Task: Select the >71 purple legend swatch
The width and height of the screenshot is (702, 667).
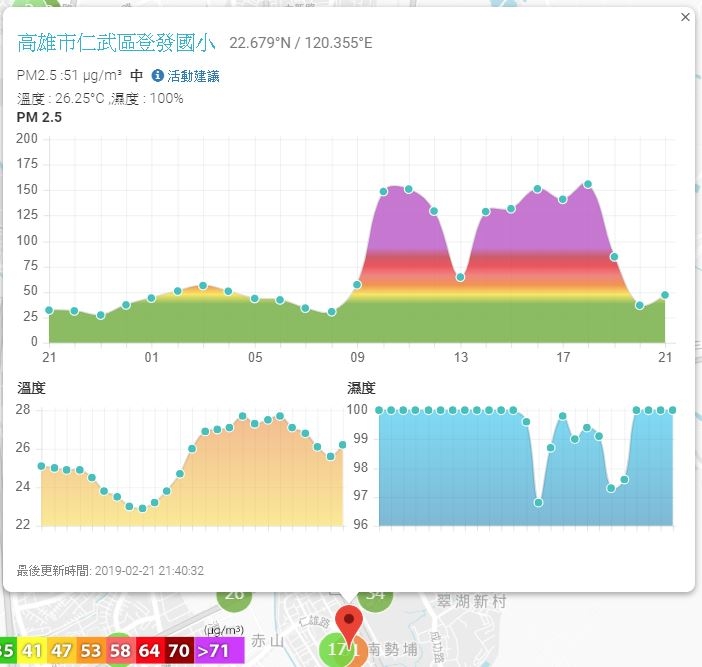Action: (x=219, y=650)
